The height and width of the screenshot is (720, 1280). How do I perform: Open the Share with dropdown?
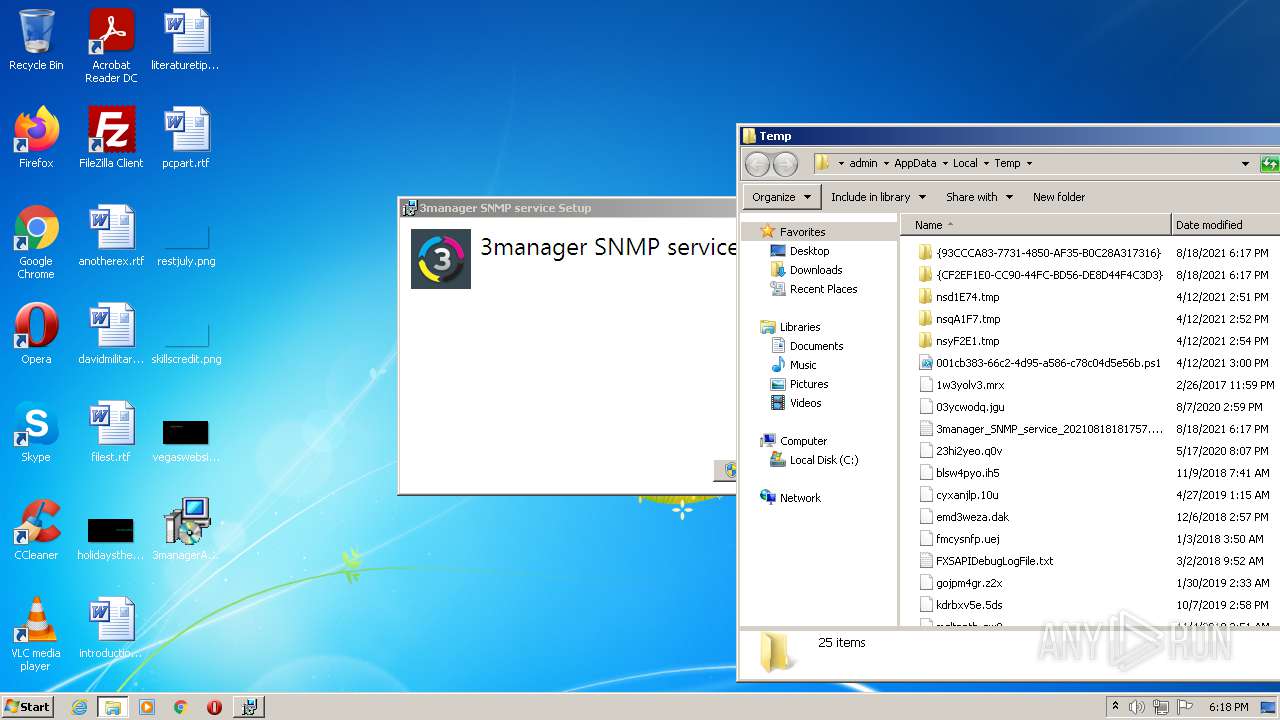click(979, 197)
